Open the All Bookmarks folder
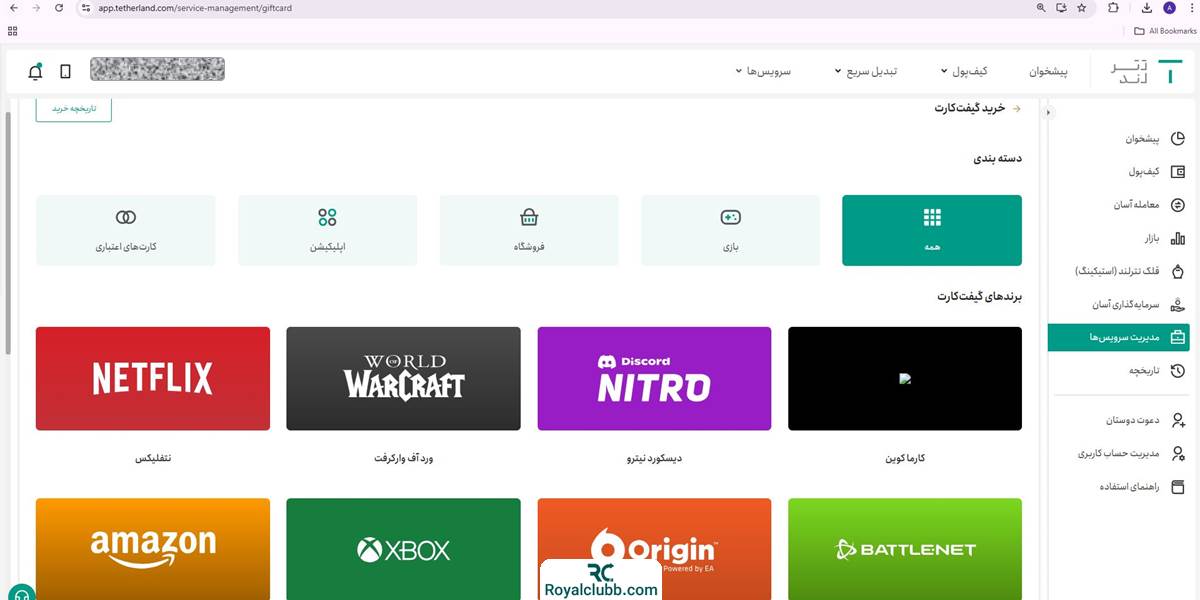The width and height of the screenshot is (1200, 600). 1165,31
